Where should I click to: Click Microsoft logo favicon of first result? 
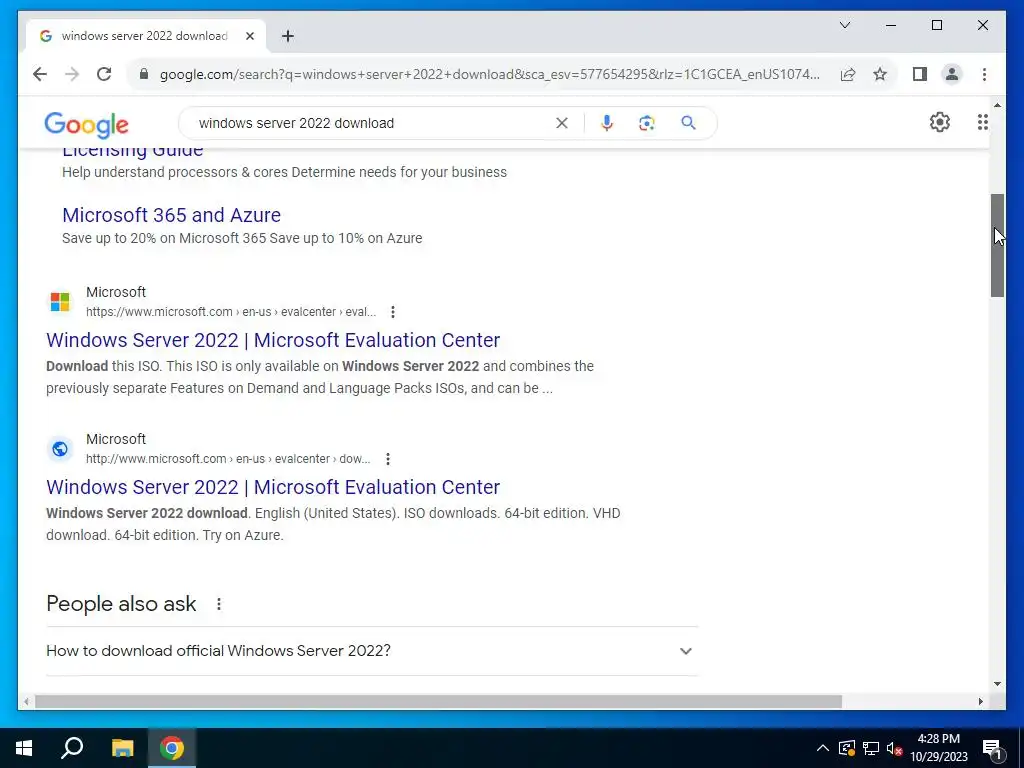60,302
